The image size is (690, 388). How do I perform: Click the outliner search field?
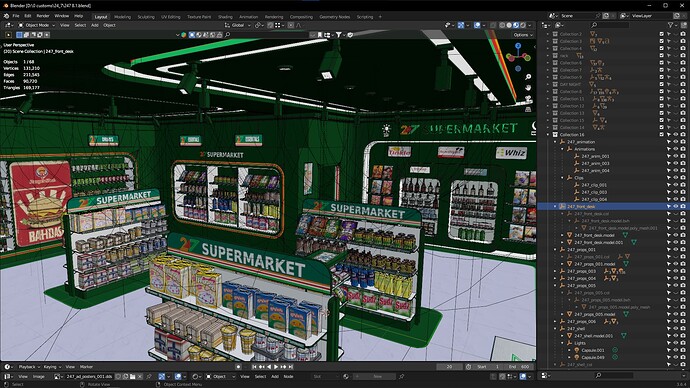click(609, 25)
